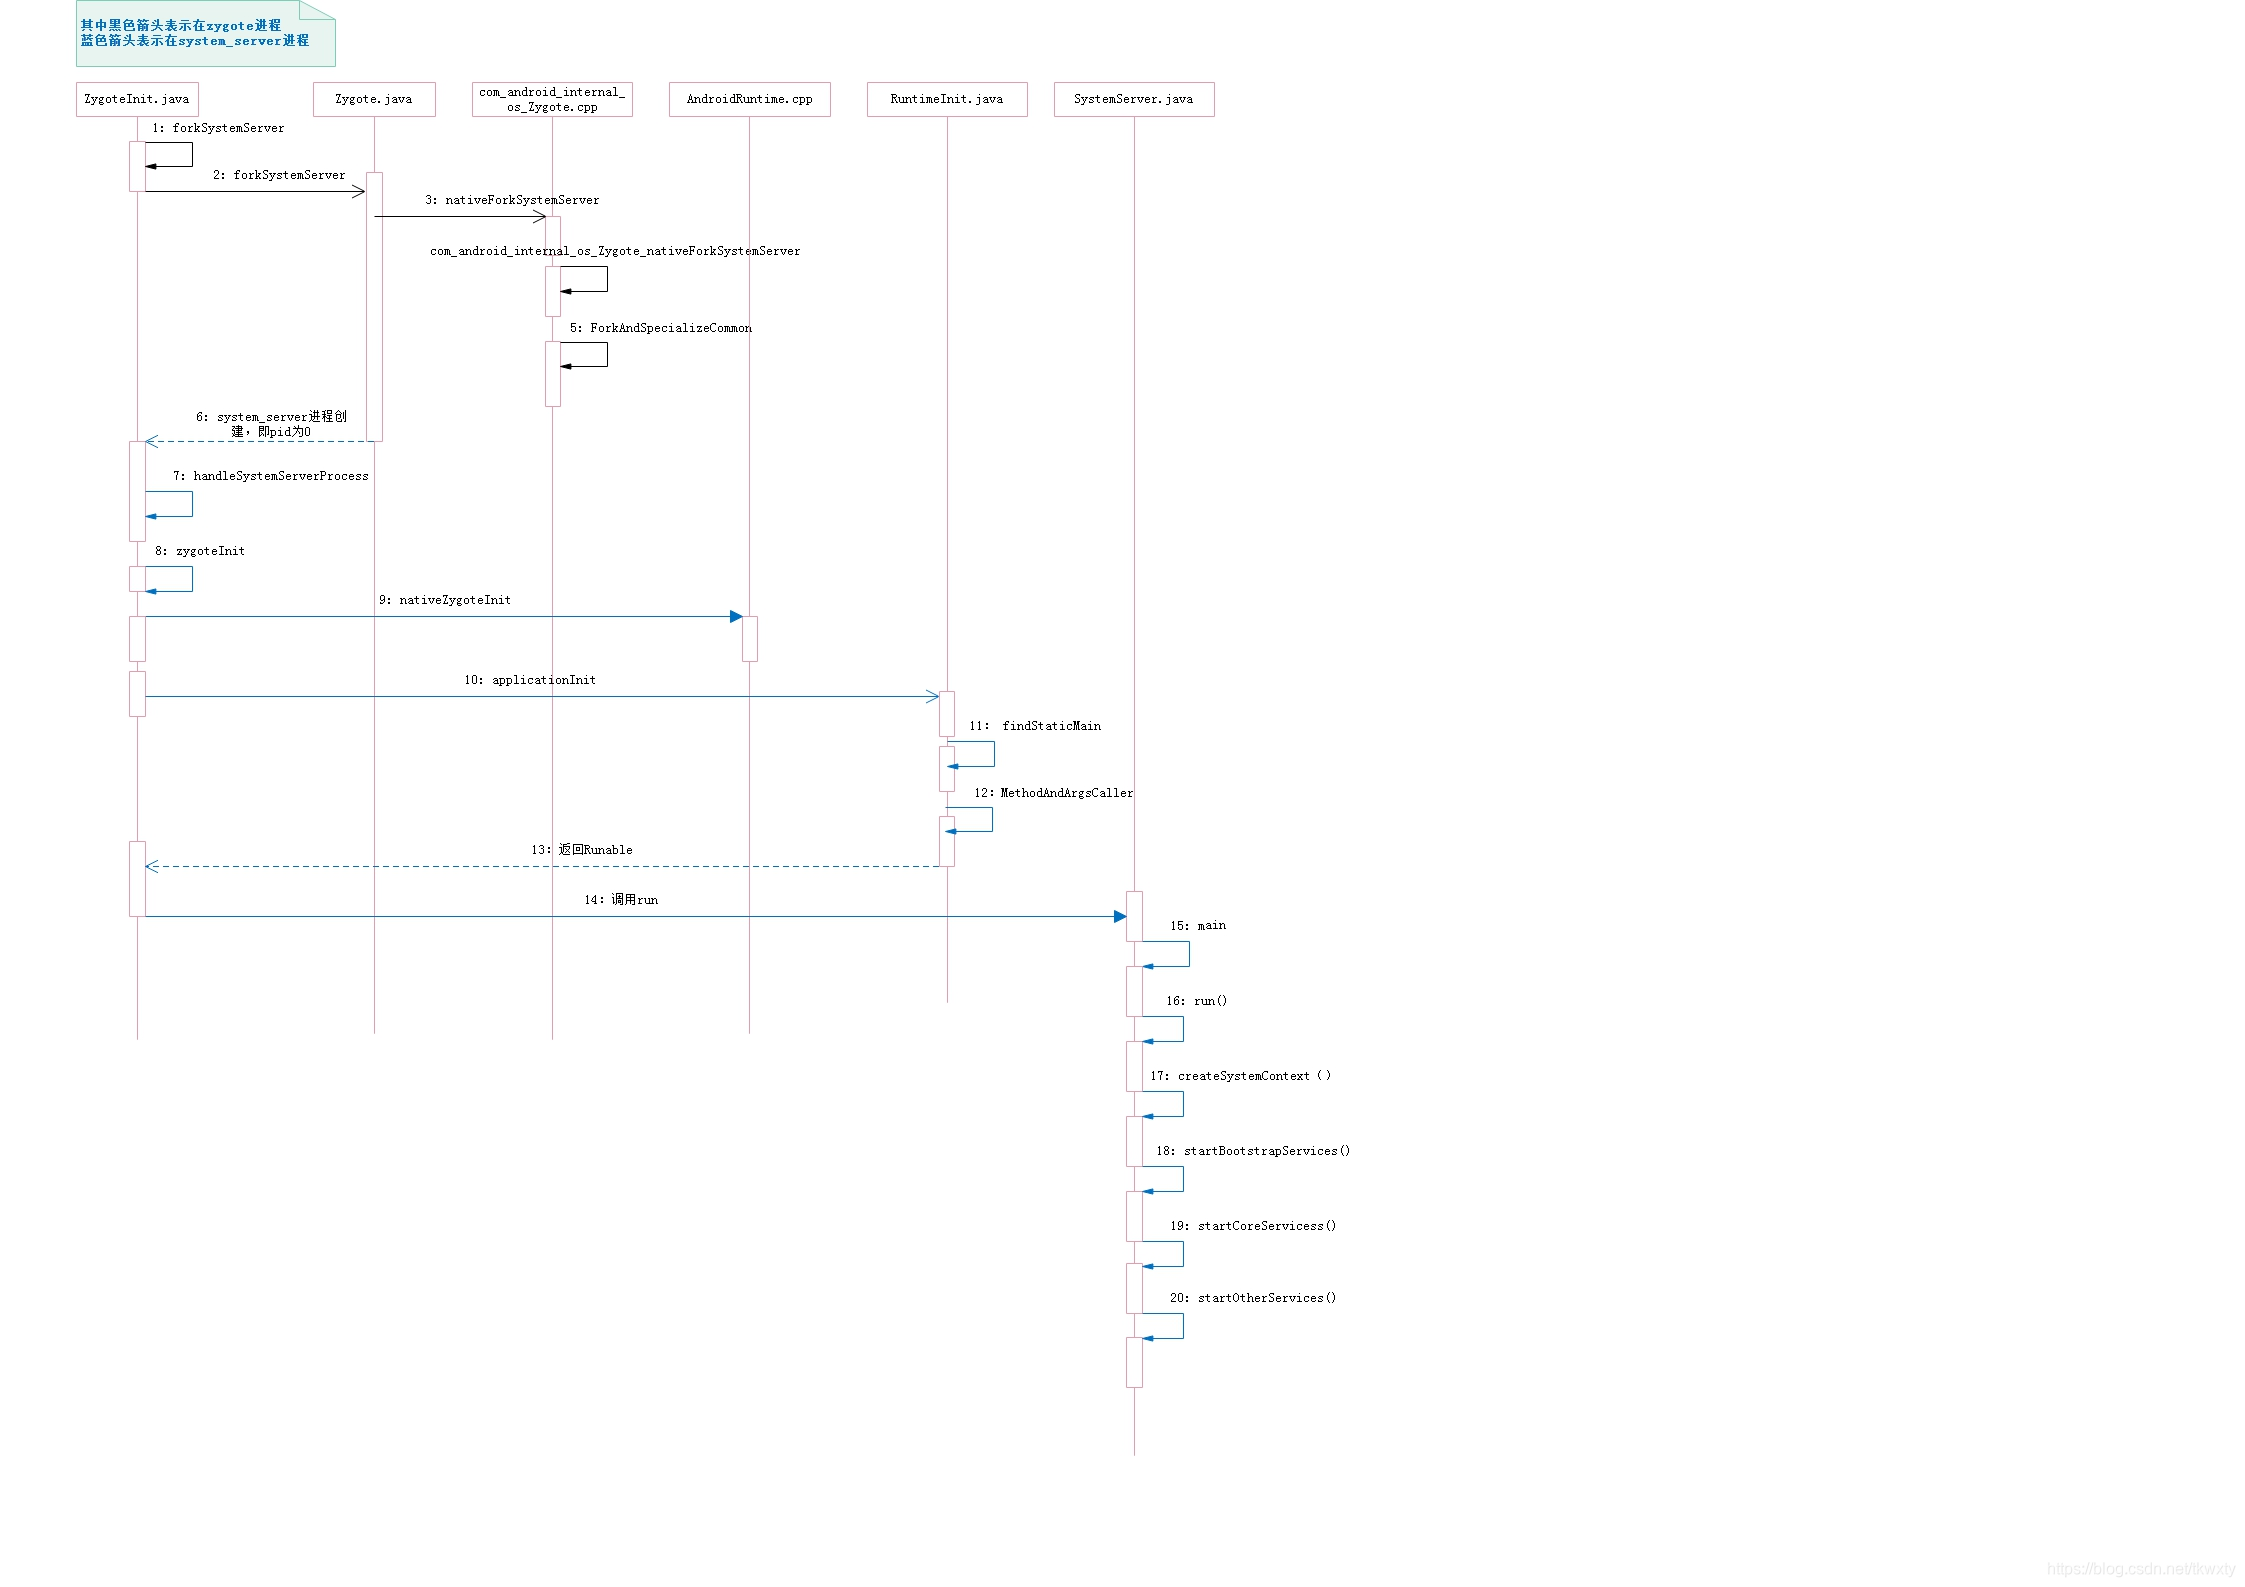The width and height of the screenshot is (2245, 1587).
Task: Click the ZygoteInit.java lifeline box
Action: pos(137,99)
